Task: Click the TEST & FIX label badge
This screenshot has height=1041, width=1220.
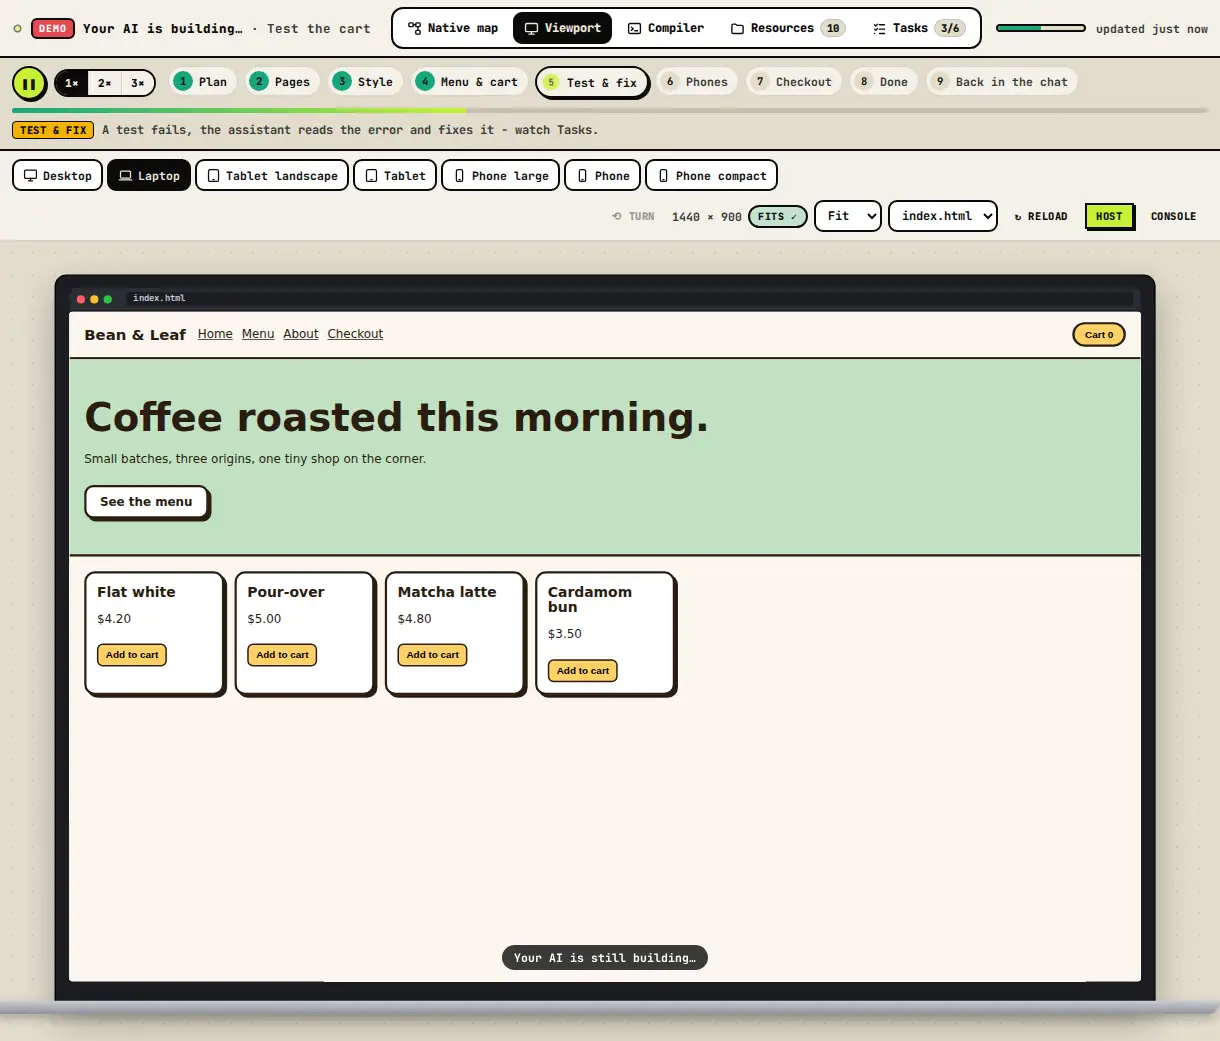Action: coord(53,130)
